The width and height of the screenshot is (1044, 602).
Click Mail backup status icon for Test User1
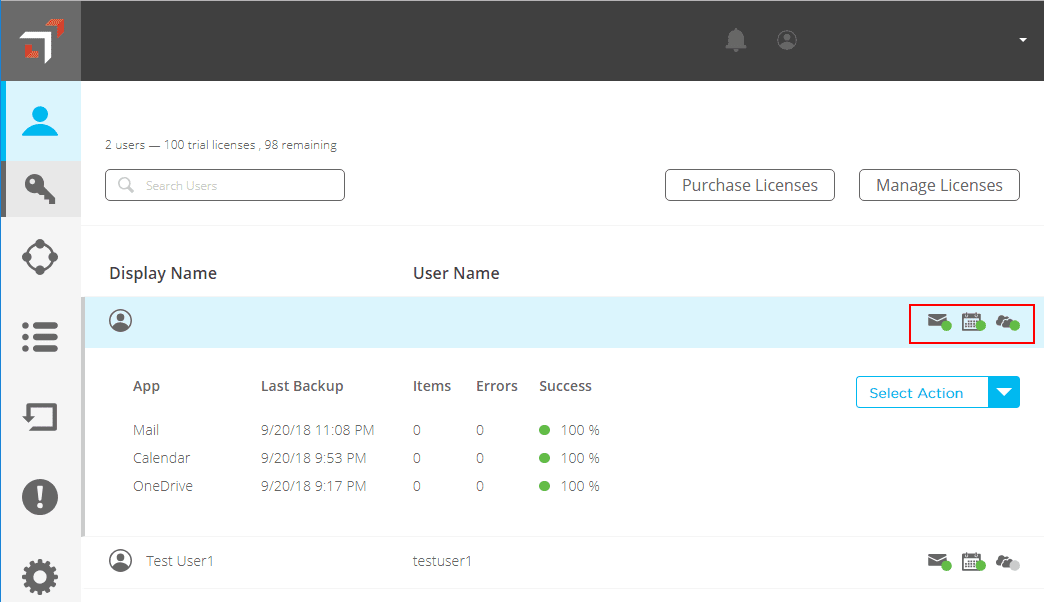[938, 562]
